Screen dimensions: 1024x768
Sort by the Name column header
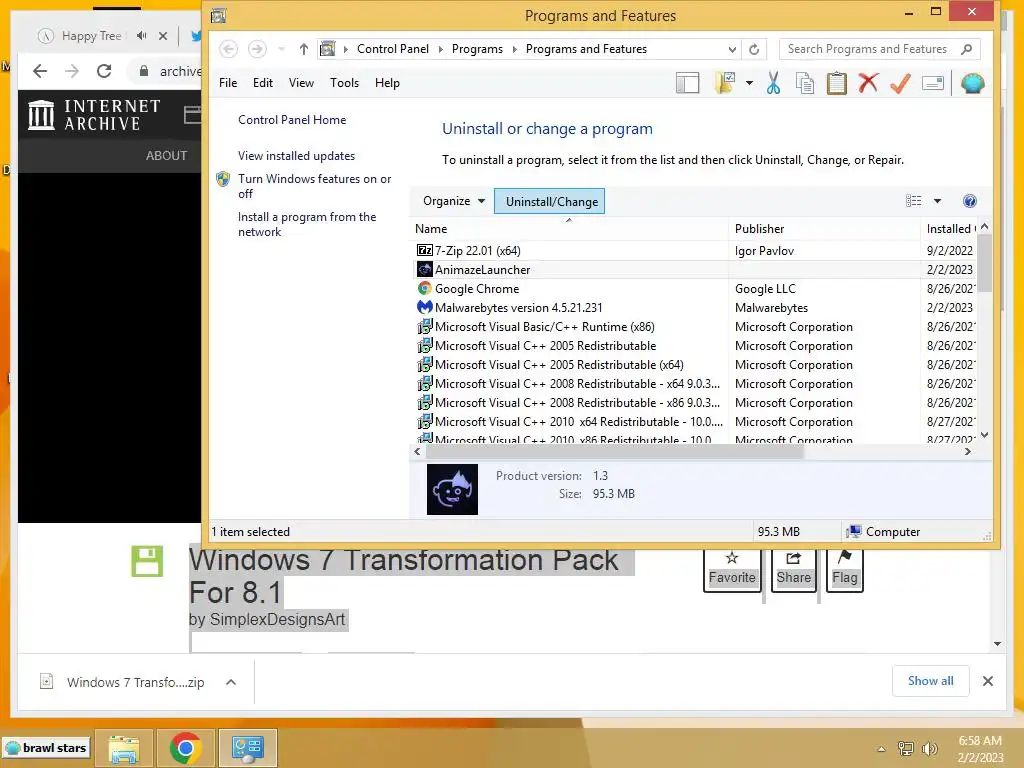[x=568, y=229]
